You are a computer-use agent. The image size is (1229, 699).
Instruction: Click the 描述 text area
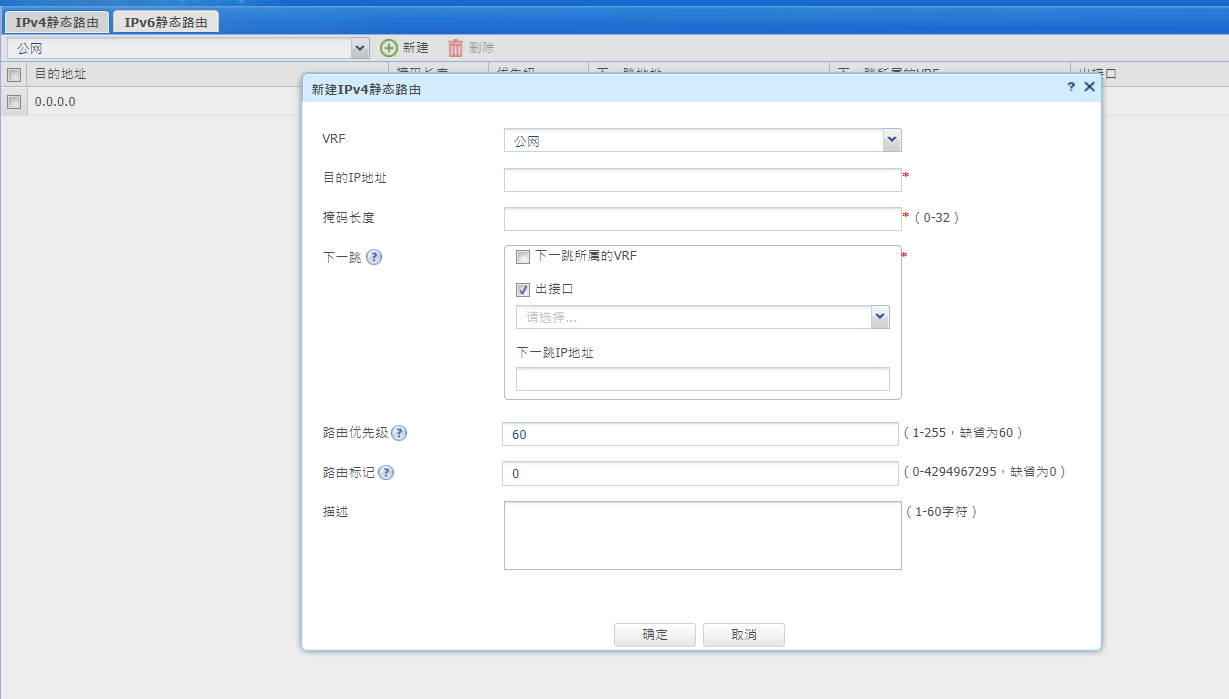[x=703, y=536]
